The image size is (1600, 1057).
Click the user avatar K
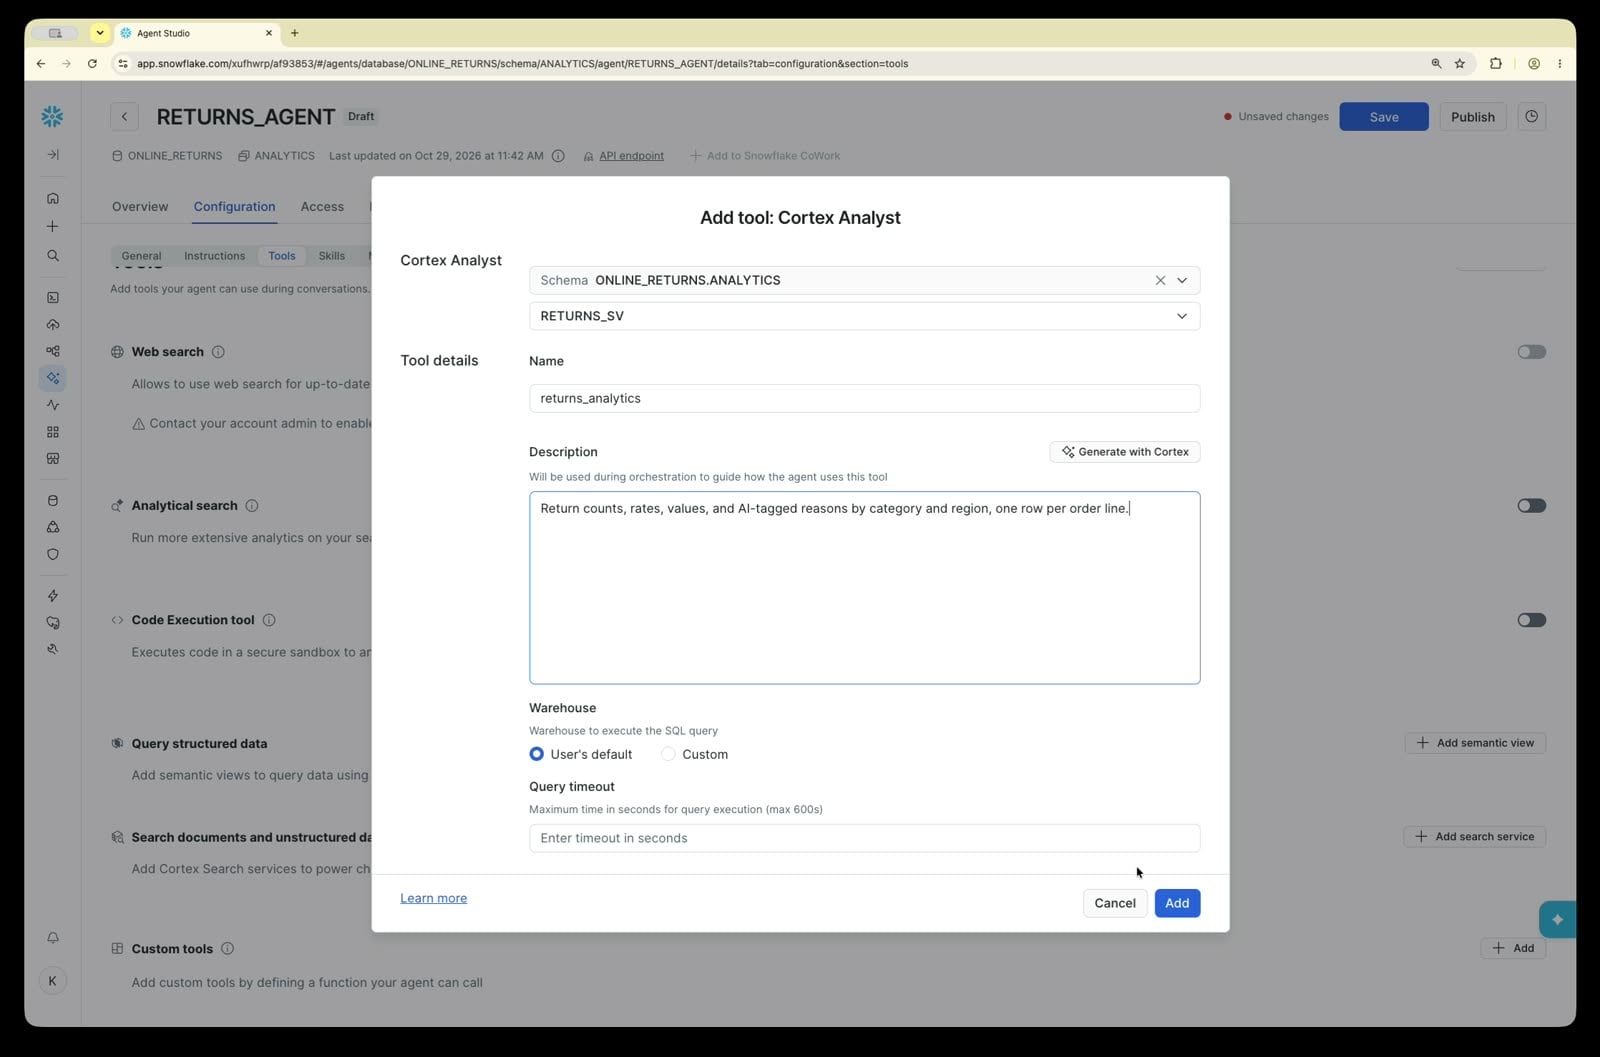click(53, 981)
